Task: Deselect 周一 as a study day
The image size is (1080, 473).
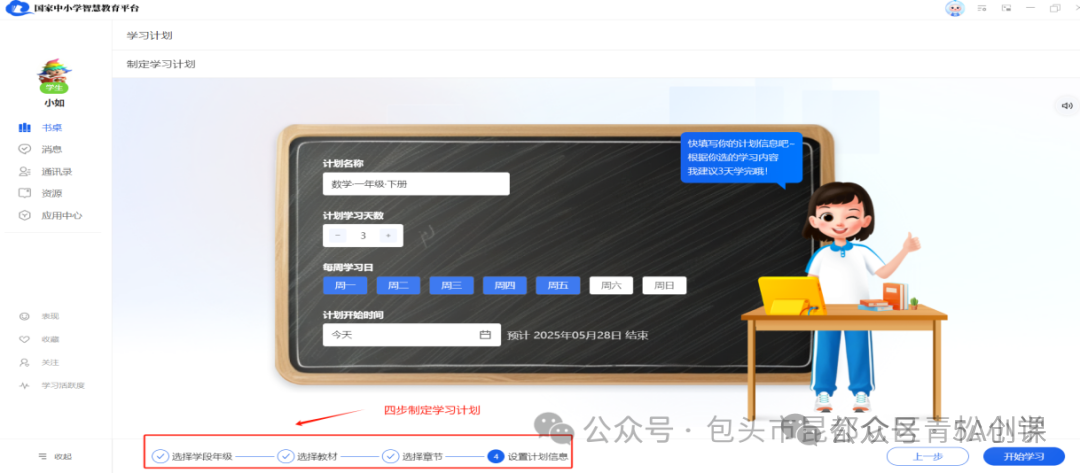Action: pos(345,285)
